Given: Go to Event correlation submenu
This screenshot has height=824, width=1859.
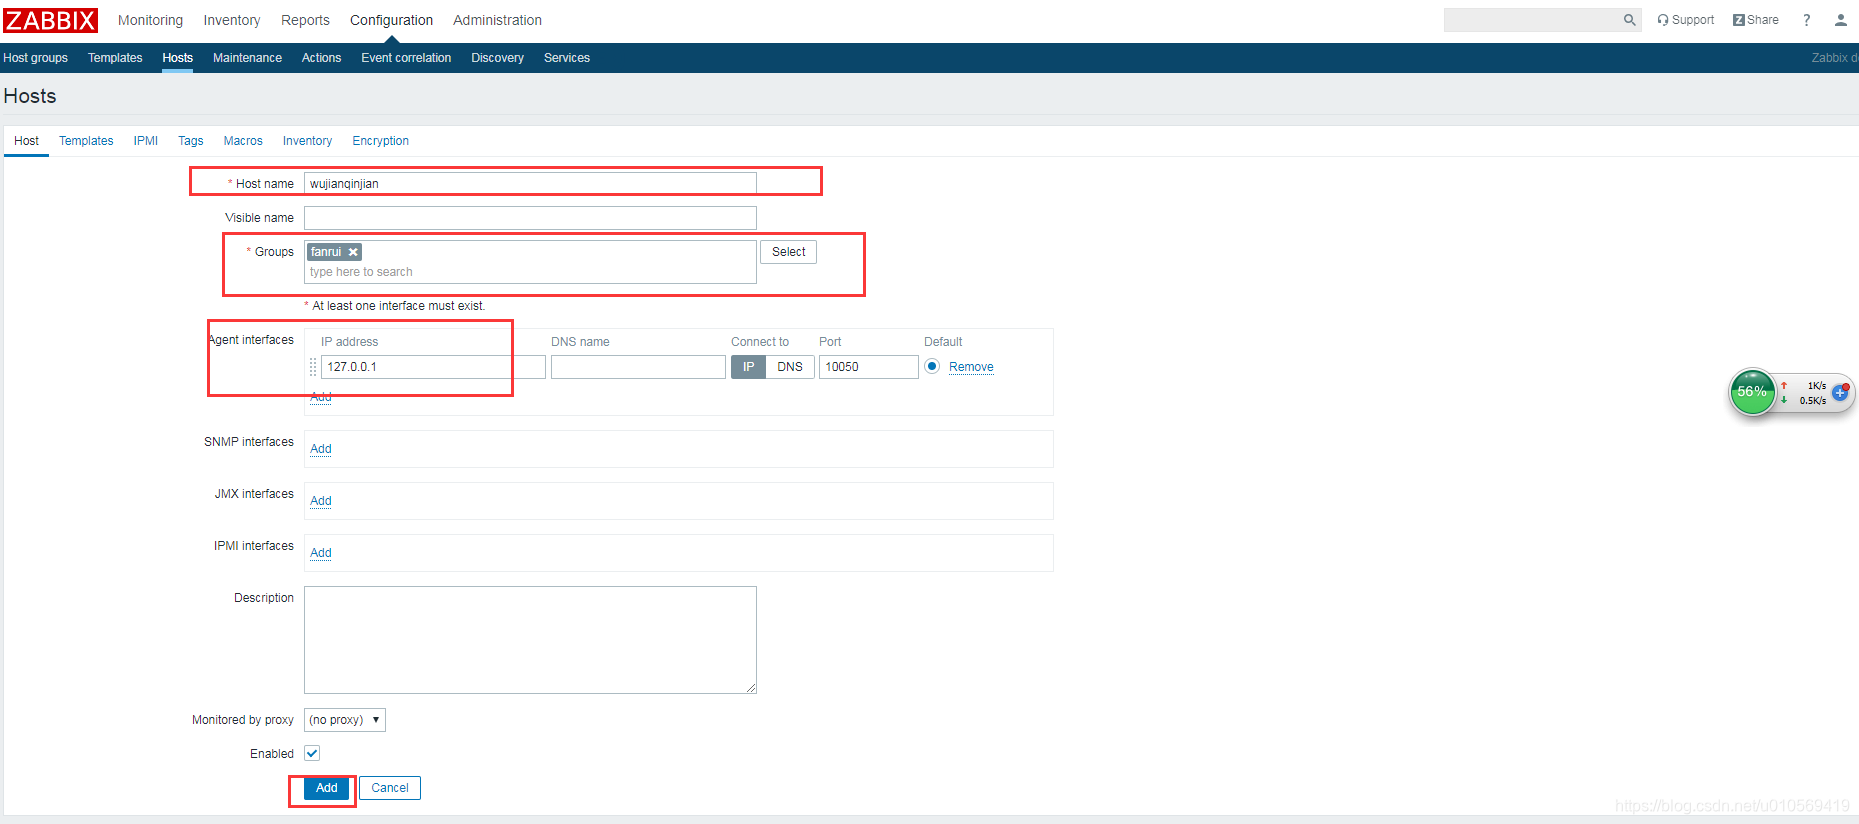Looking at the screenshot, I should [406, 58].
